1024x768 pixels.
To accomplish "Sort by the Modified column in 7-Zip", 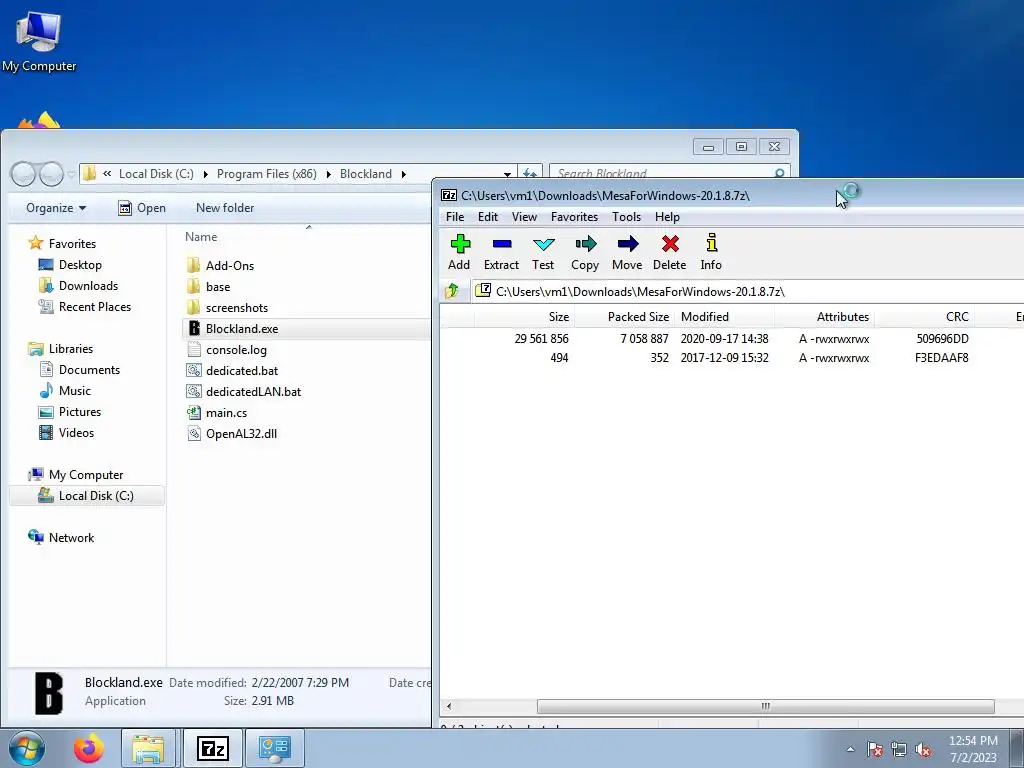I will click(725, 317).
